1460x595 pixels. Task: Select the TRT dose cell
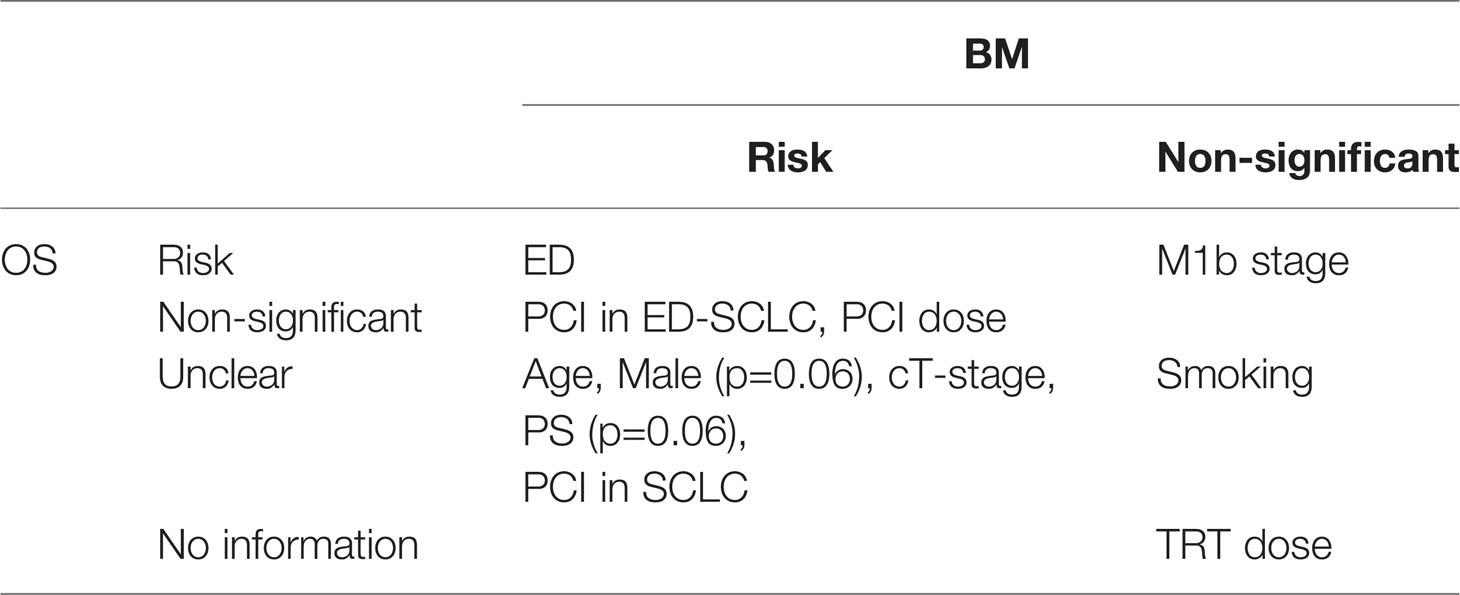pyautogui.click(x=1244, y=545)
